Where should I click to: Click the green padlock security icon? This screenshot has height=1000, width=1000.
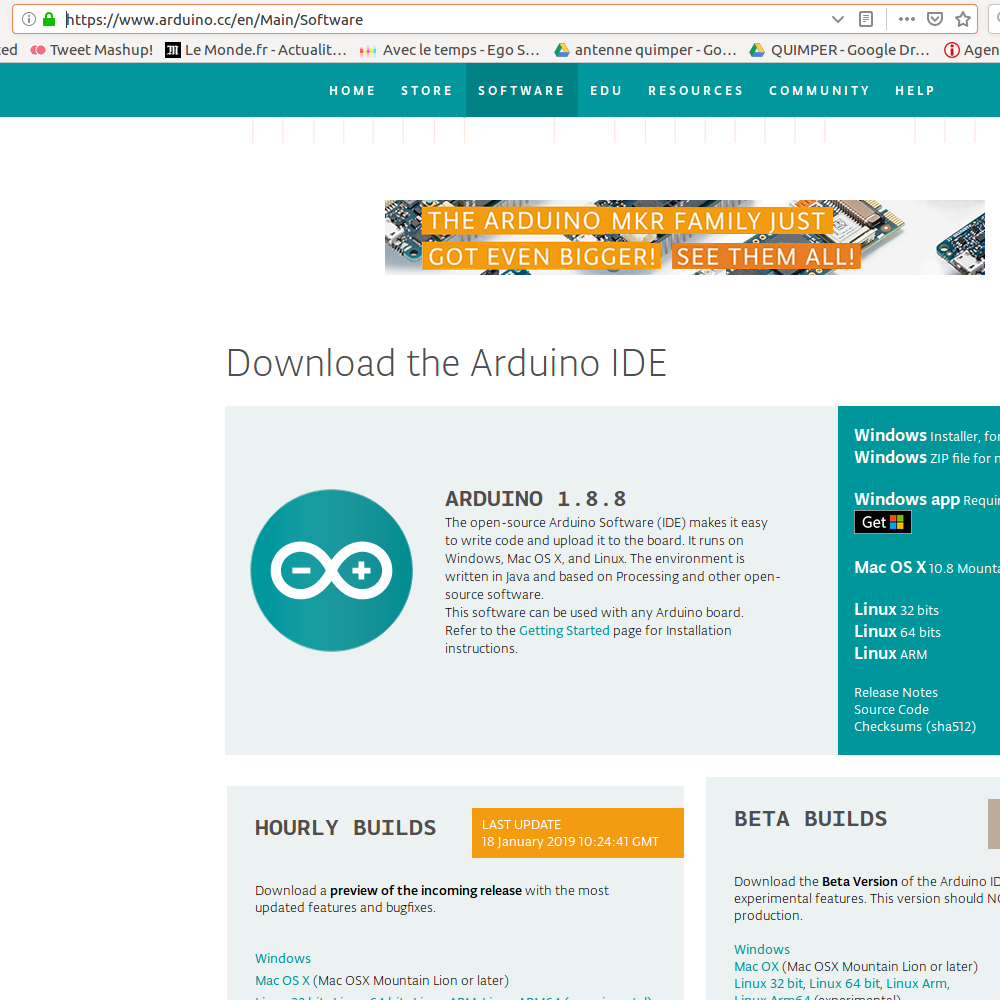click(x=48, y=19)
